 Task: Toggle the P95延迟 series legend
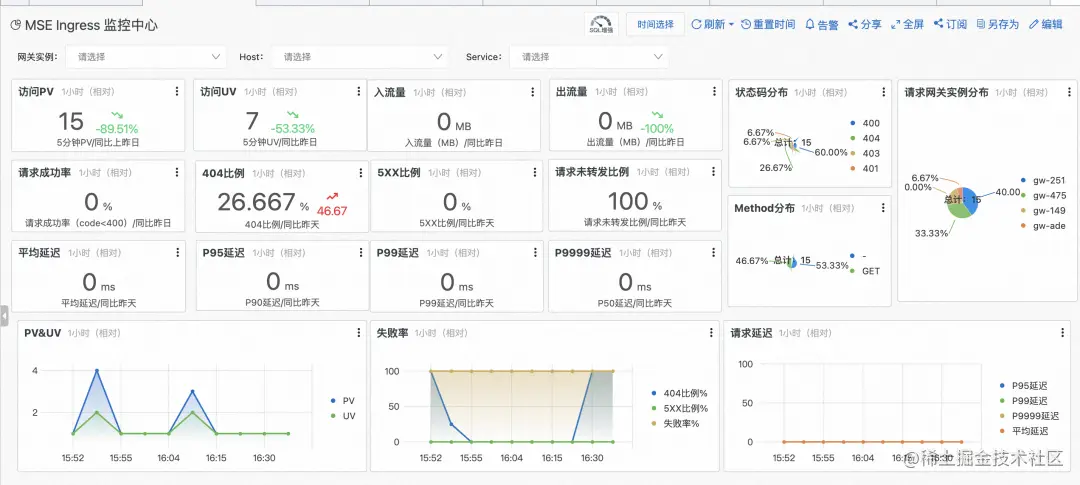(x=1023, y=386)
